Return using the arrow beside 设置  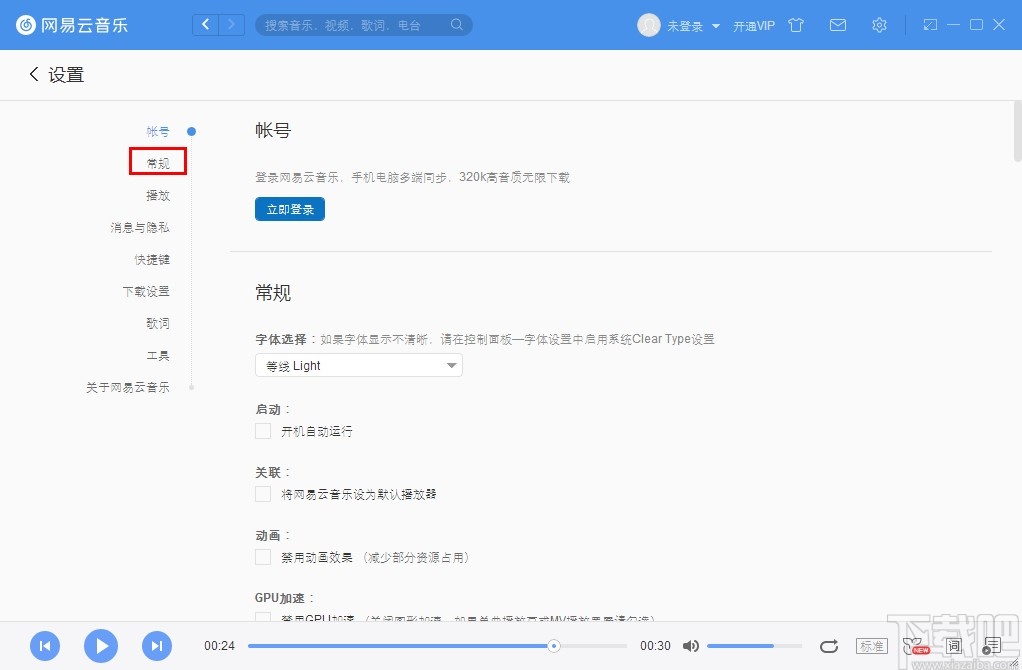click(x=34, y=74)
